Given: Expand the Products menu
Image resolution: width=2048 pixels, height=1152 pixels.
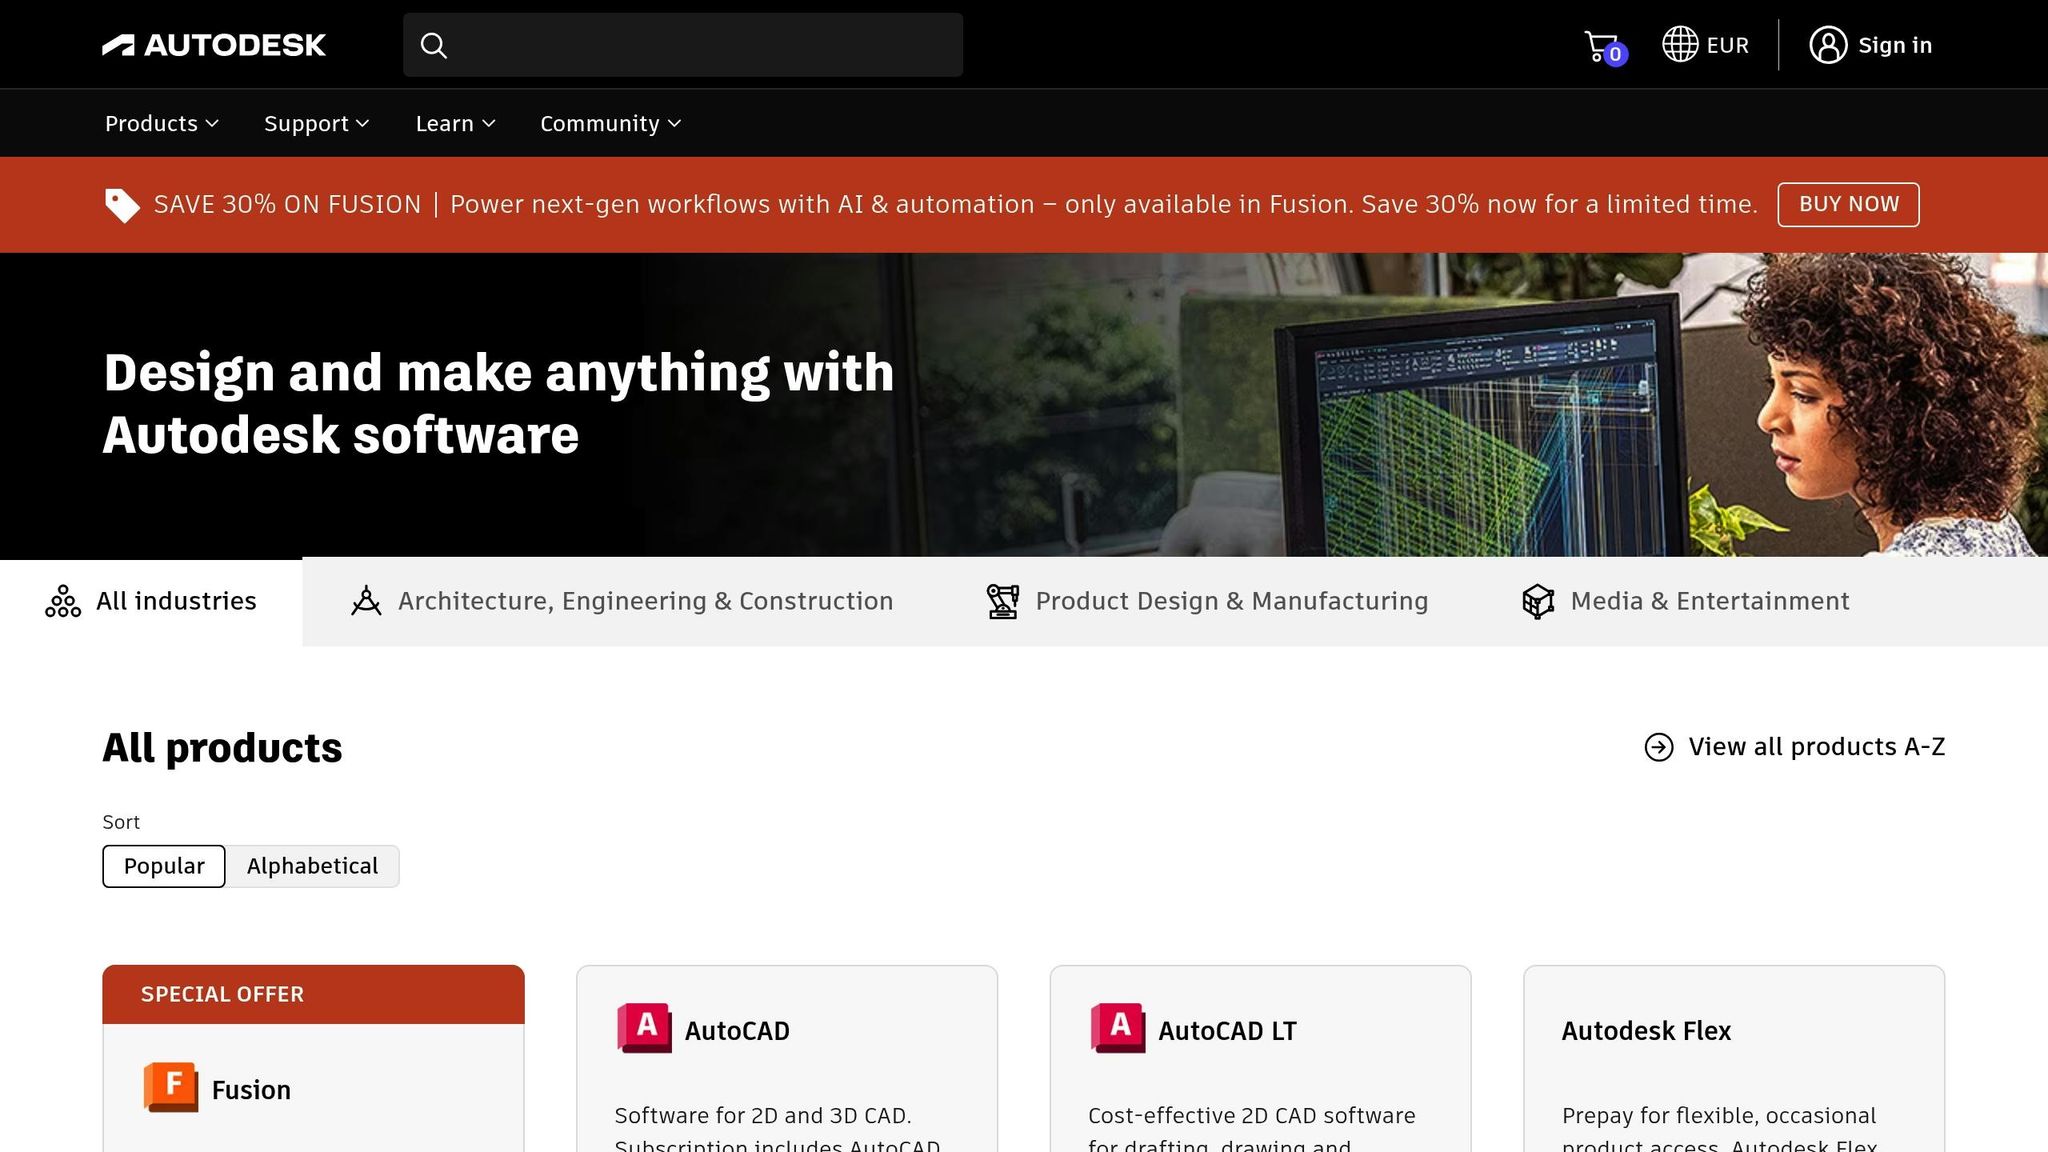Looking at the screenshot, I should (160, 123).
